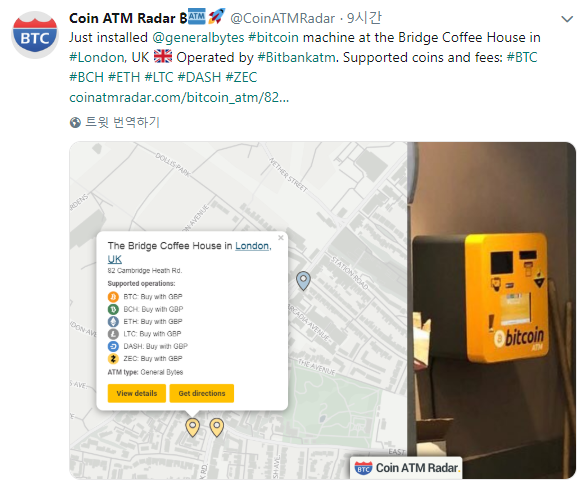
Task: Open the coinatmradar.com/bitcoin_atm link
Action: (179, 97)
